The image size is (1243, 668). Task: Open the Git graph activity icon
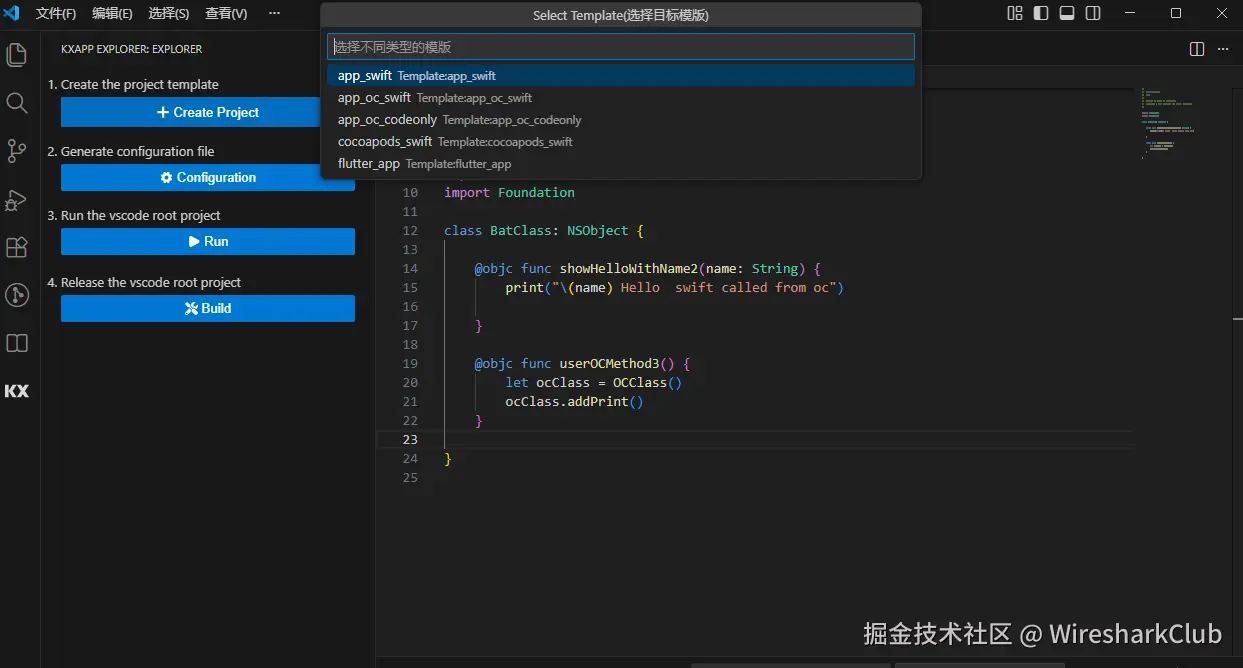pyautogui.click(x=17, y=295)
